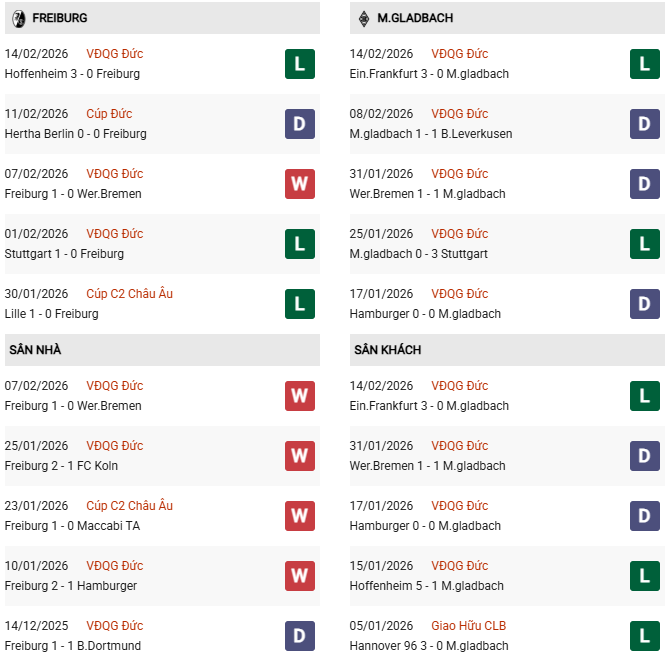Click the D badge for M.gladbach 1-1 B.Leverkusen
666x659 pixels.
(x=645, y=124)
